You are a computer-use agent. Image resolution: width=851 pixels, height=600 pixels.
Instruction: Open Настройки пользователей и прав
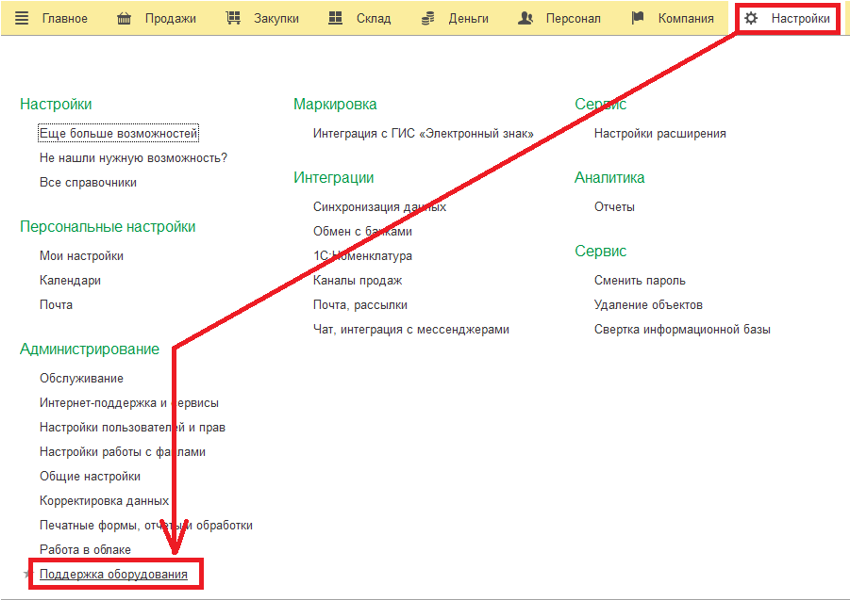132,427
